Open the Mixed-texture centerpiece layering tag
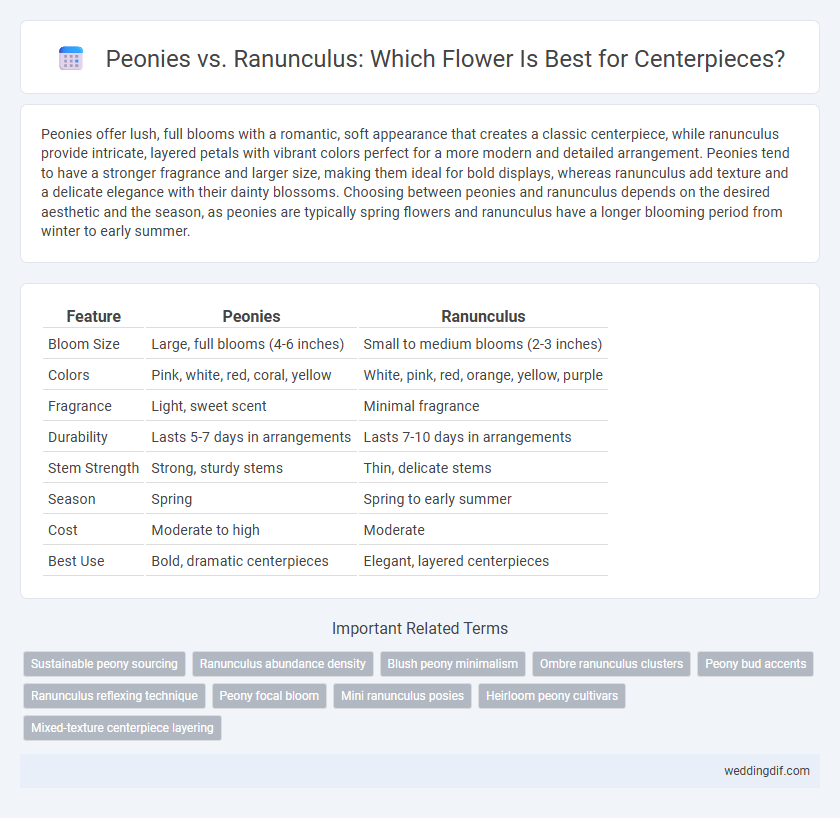 pyautogui.click(x=122, y=728)
